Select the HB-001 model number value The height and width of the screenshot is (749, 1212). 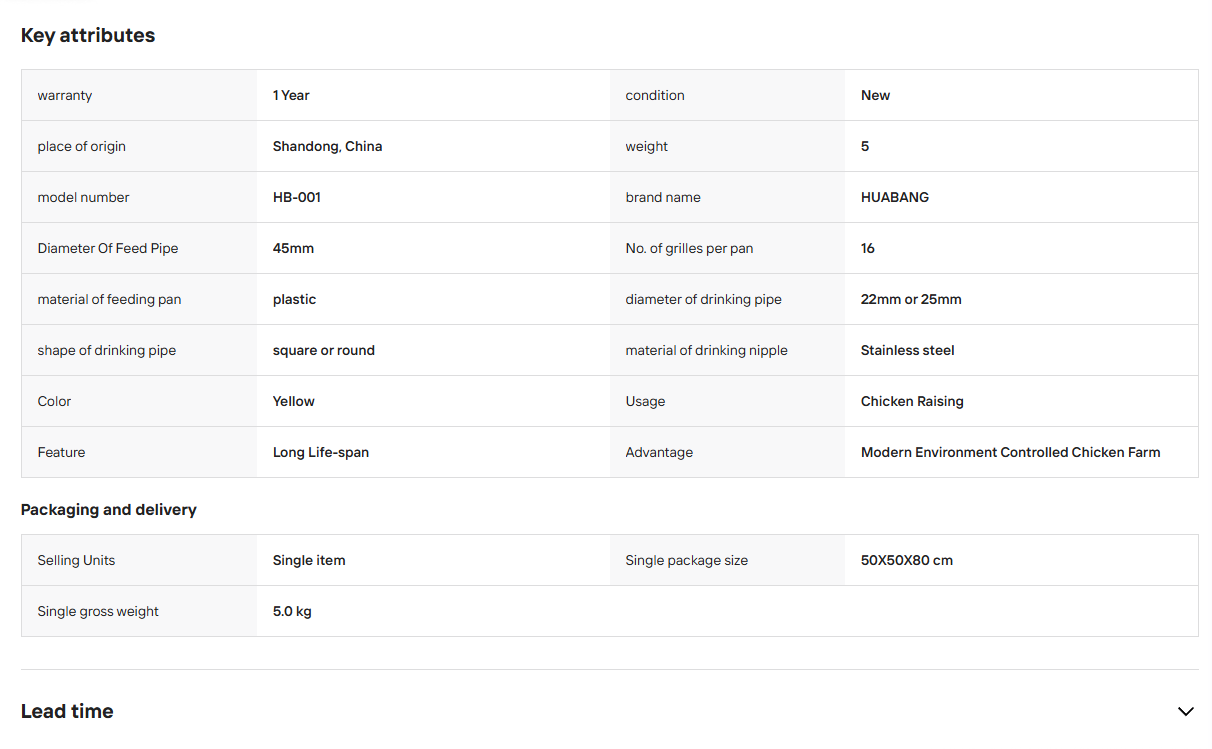(297, 197)
